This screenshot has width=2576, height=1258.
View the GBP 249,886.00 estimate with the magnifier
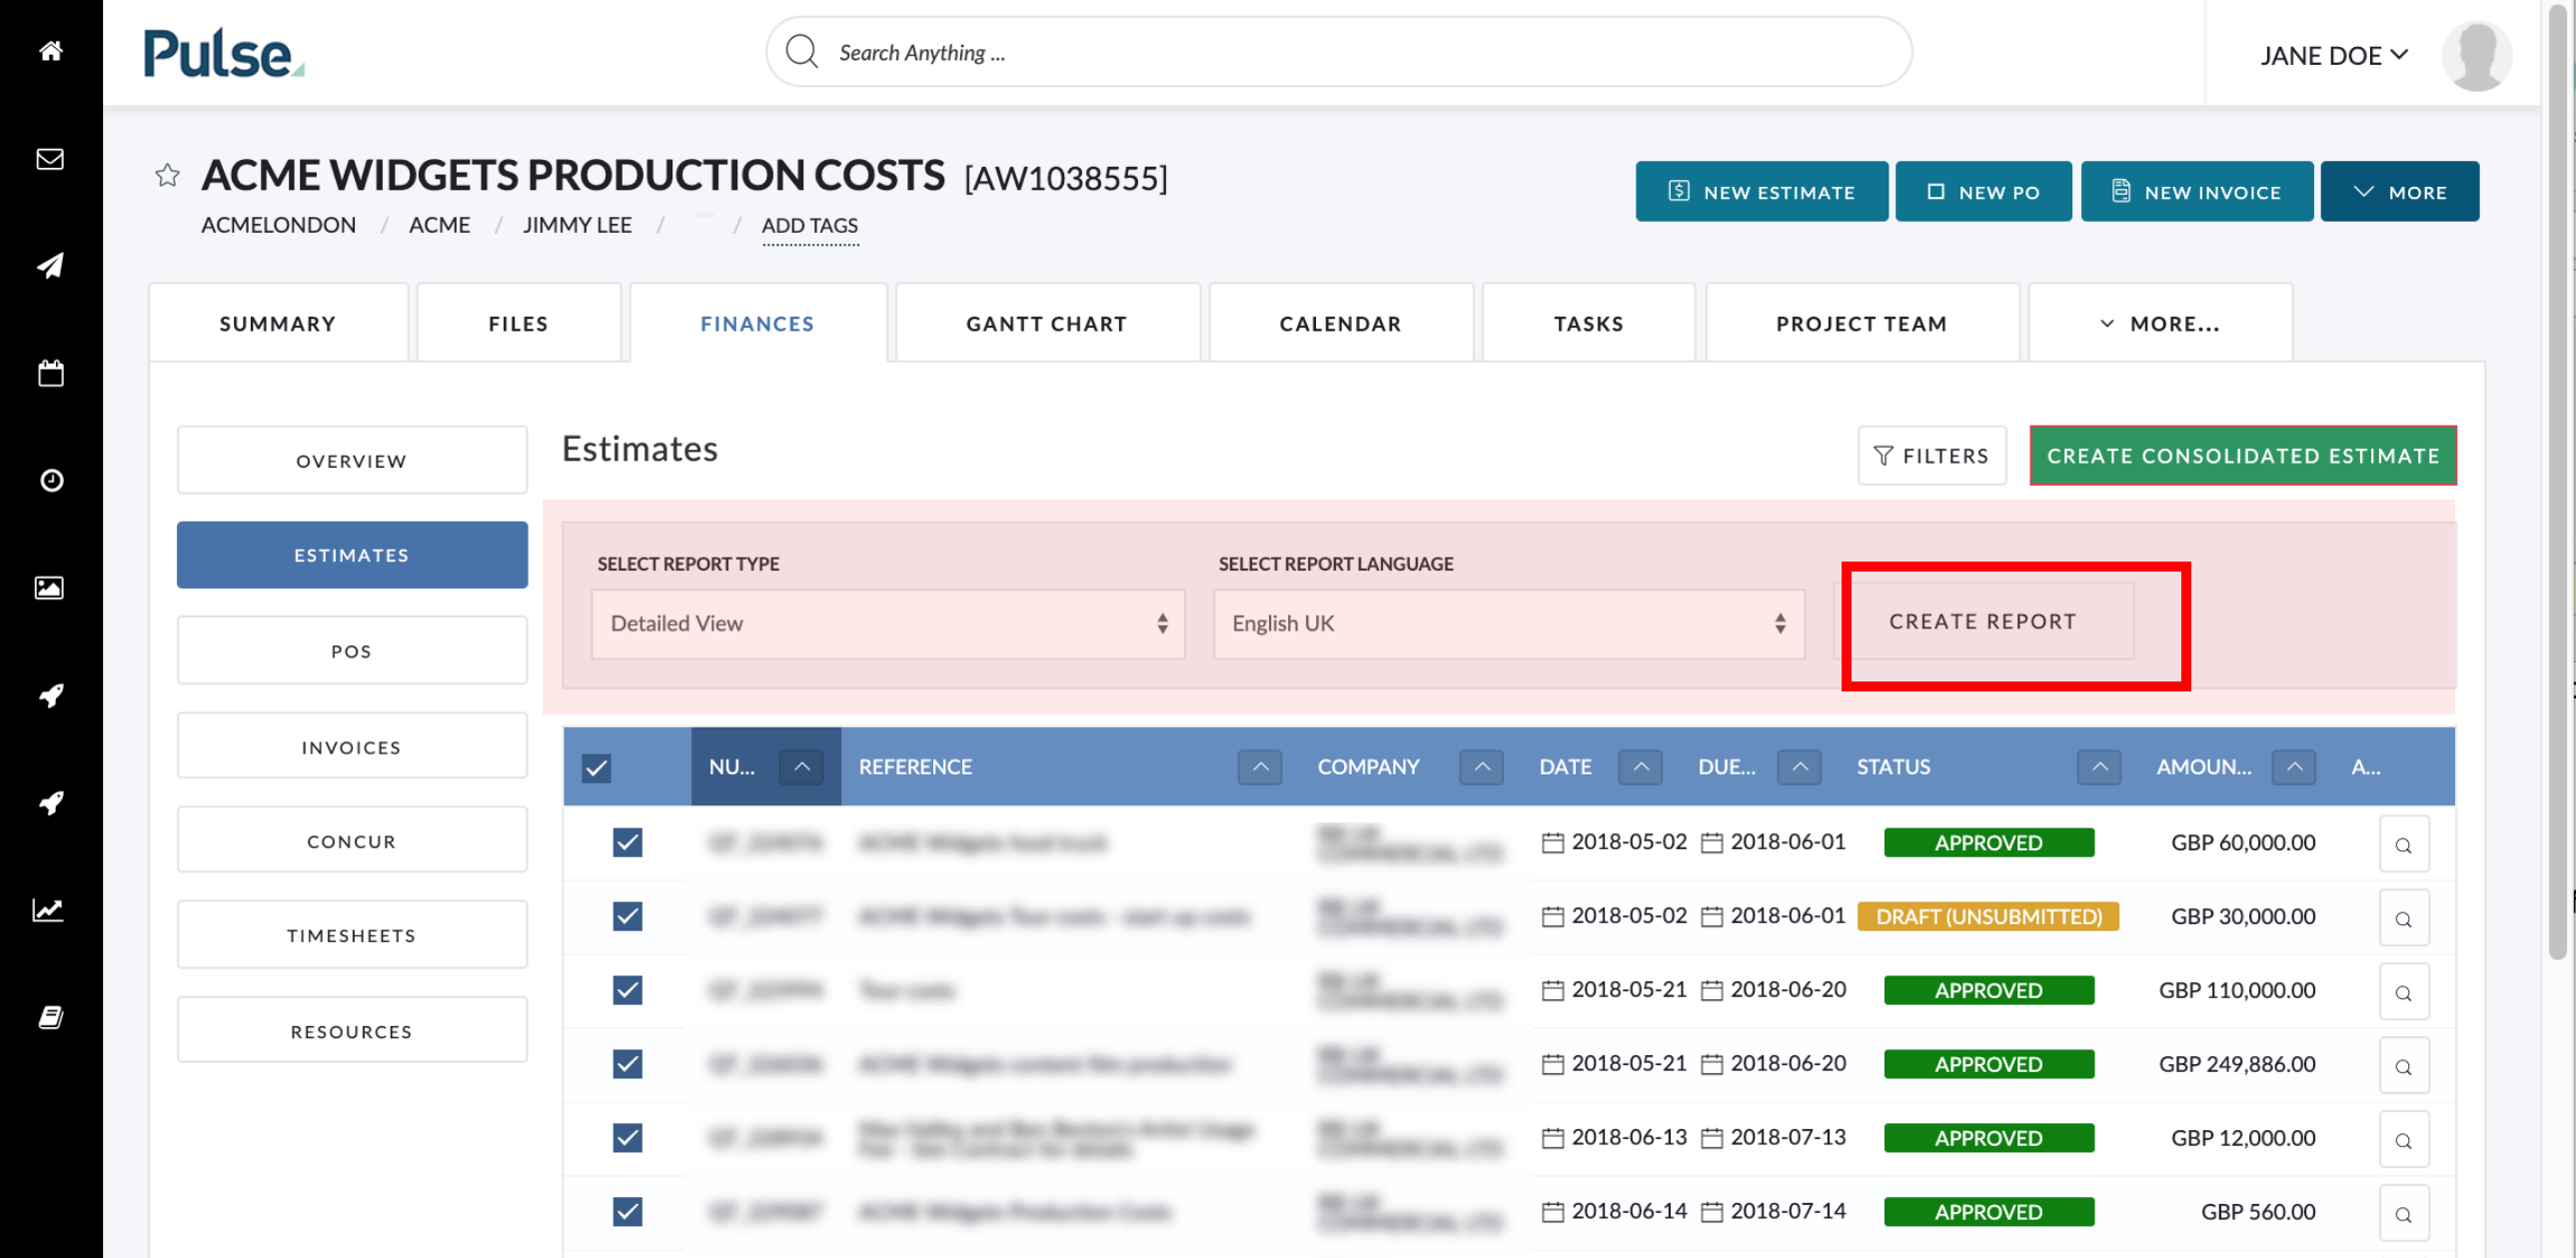click(x=2404, y=1067)
